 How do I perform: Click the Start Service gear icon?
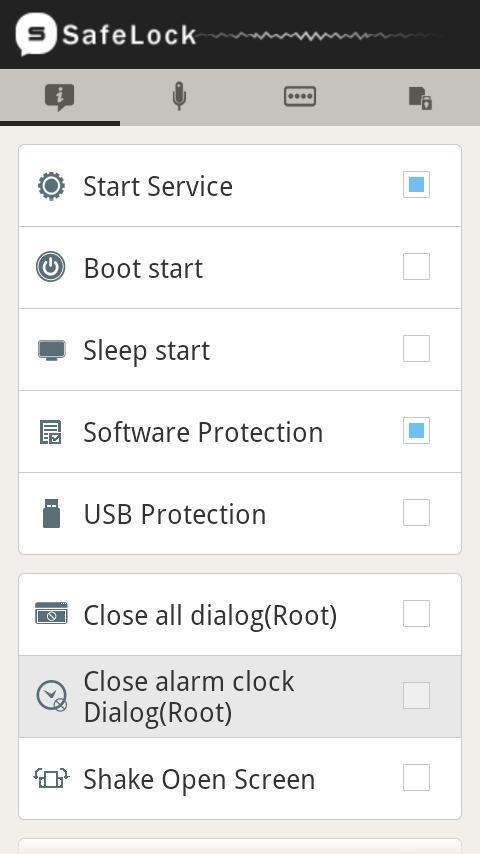coord(51,186)
